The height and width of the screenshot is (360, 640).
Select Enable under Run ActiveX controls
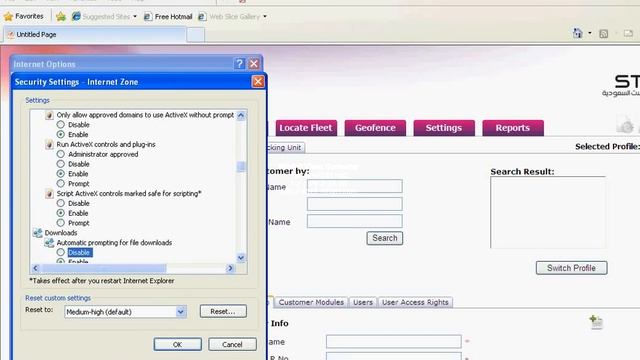tap(61, 173)
